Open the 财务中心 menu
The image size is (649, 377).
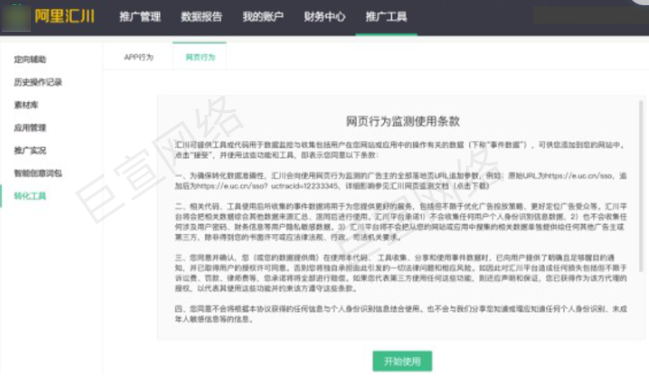point(324,17)
